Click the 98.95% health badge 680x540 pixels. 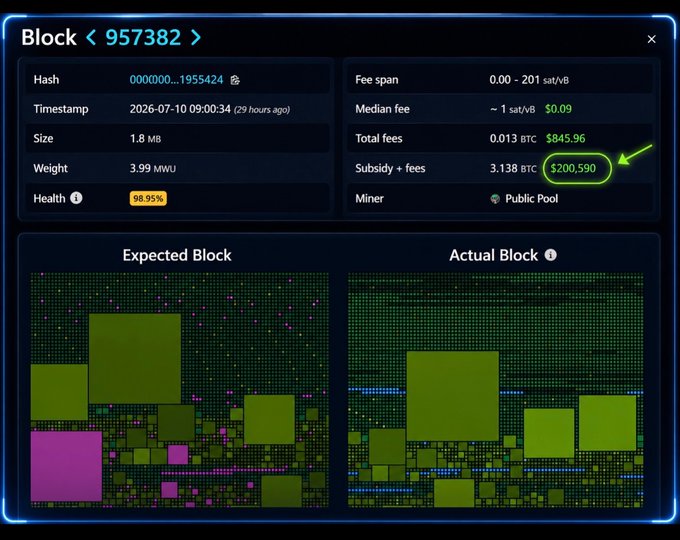(x=148, y=198)
